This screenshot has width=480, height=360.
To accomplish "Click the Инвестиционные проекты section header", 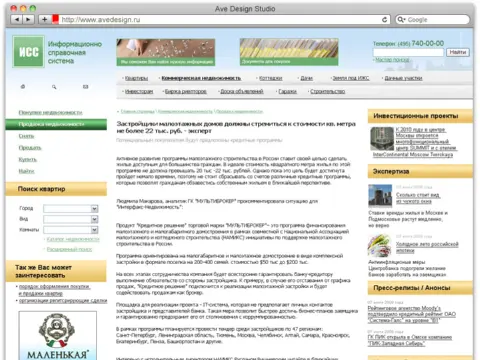I will pyautogui.click(x=420, y=116).
